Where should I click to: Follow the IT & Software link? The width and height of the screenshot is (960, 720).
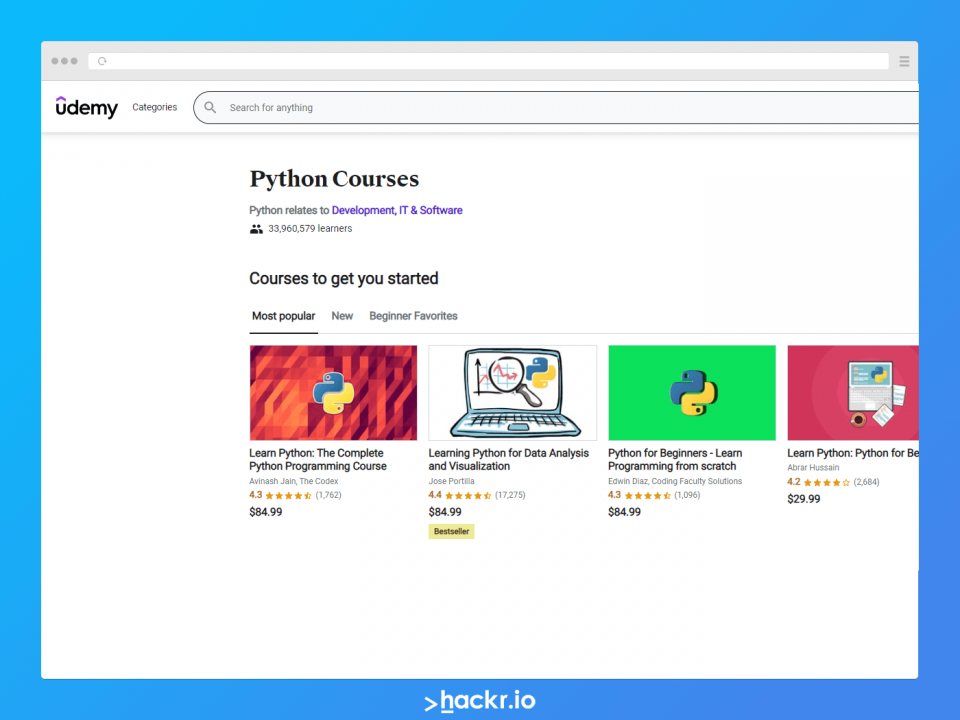tap(430, 210)
